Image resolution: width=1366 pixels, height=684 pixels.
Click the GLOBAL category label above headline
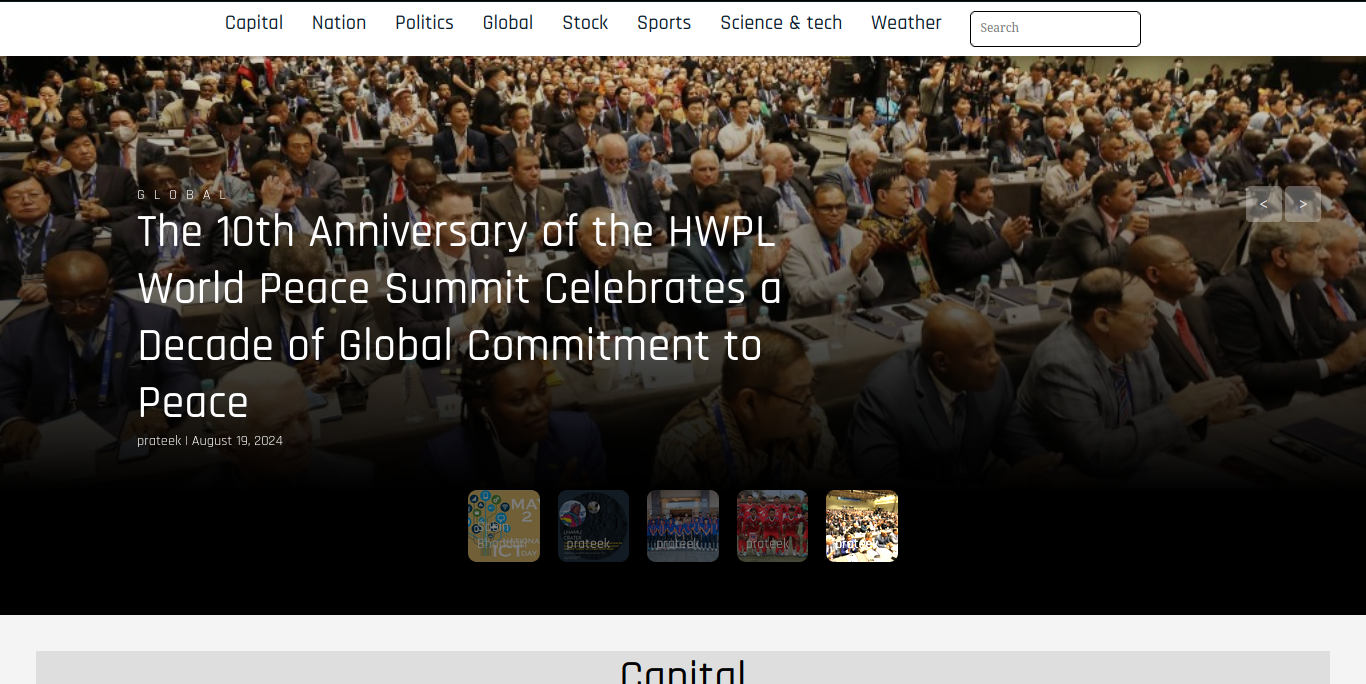coord(183,195)
